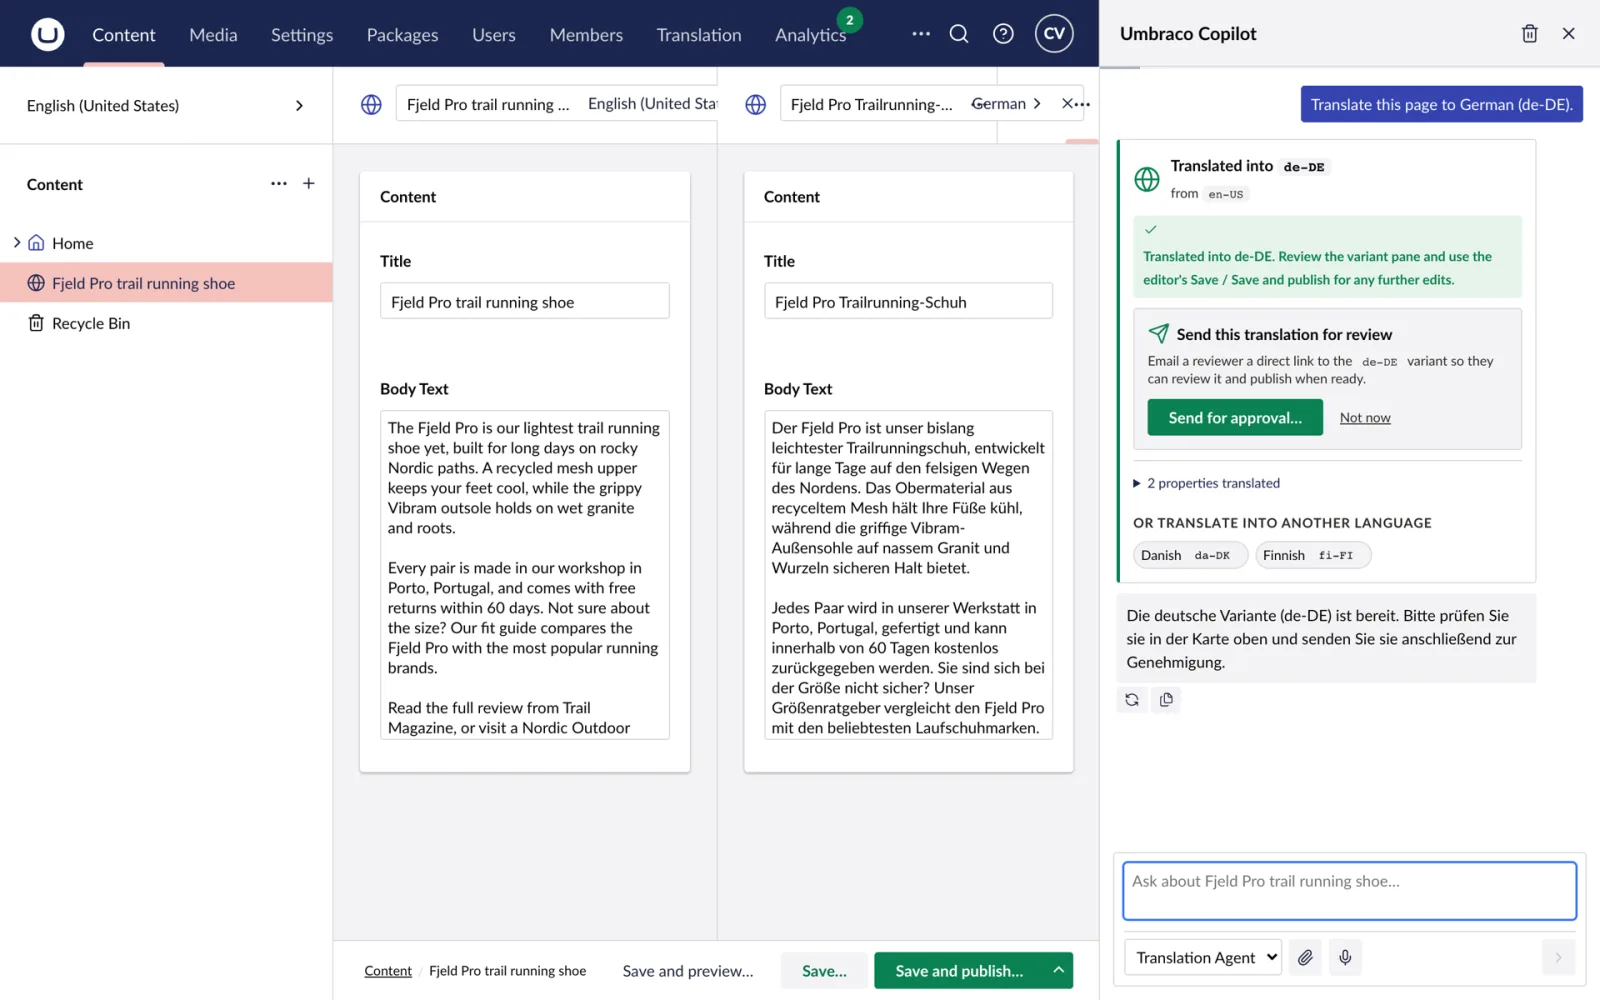Open the CV user avatar menu
Viewport: 1600px width, 1000px height.
coord(1054,34)
